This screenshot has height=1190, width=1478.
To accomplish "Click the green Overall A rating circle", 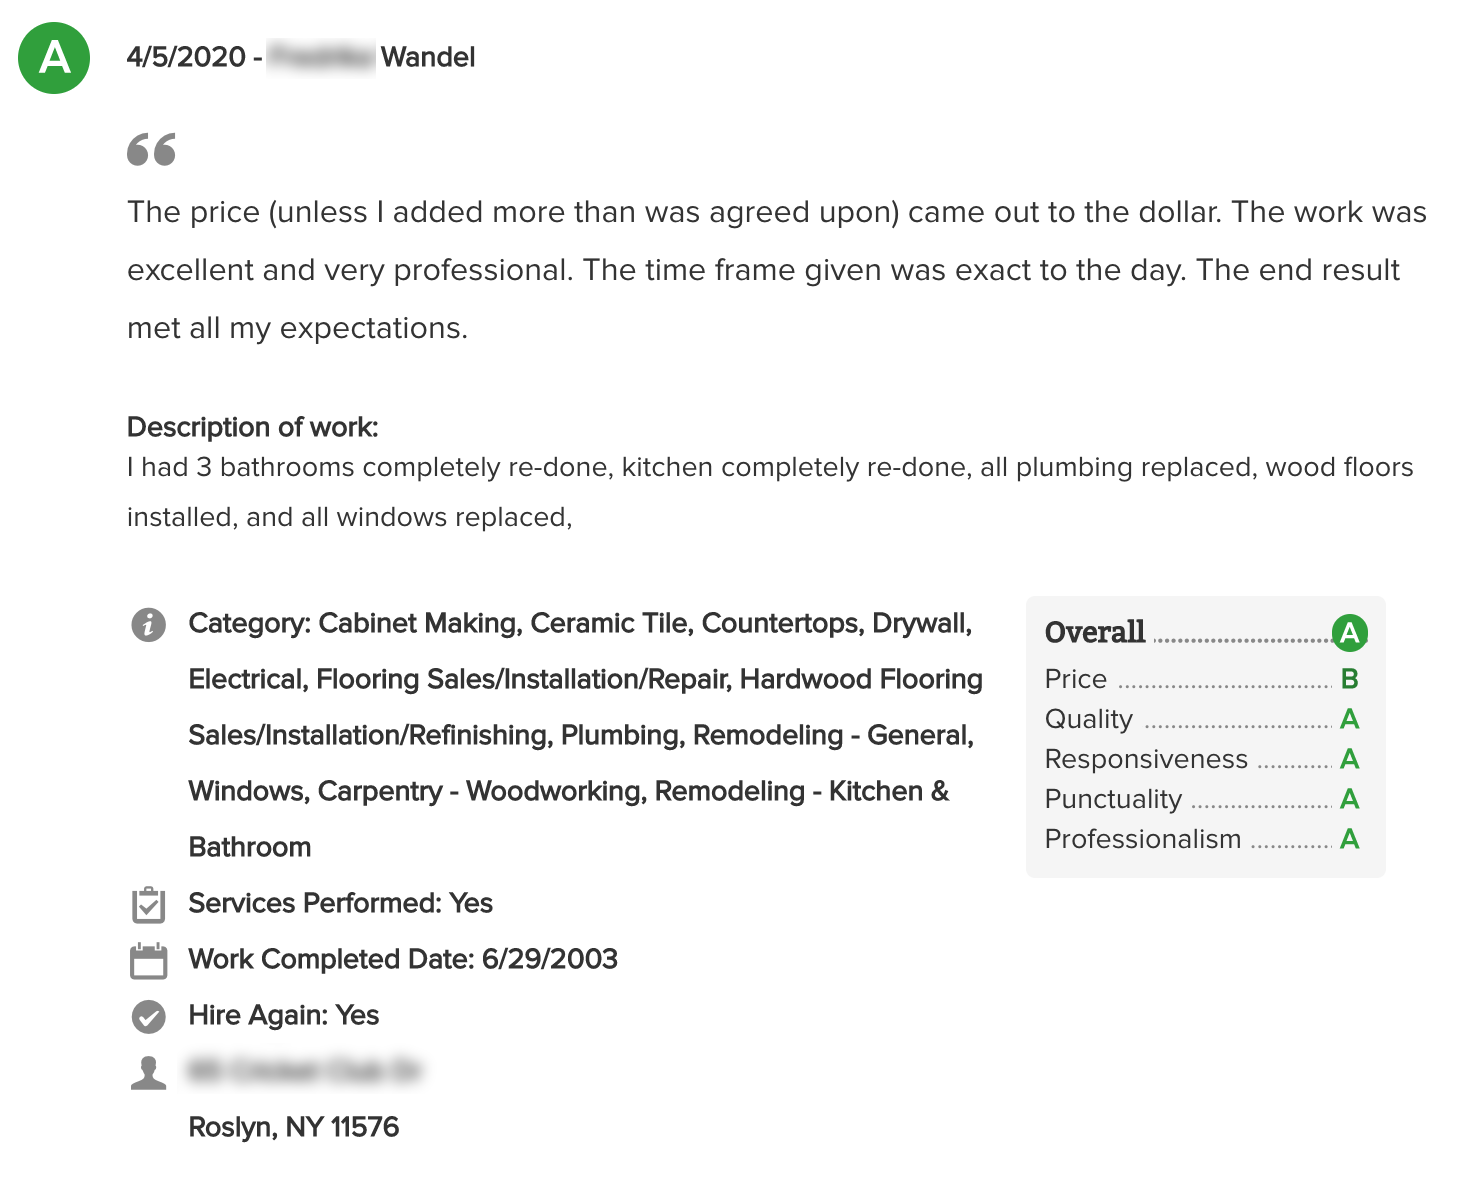I will click(x=1350, y=633).
